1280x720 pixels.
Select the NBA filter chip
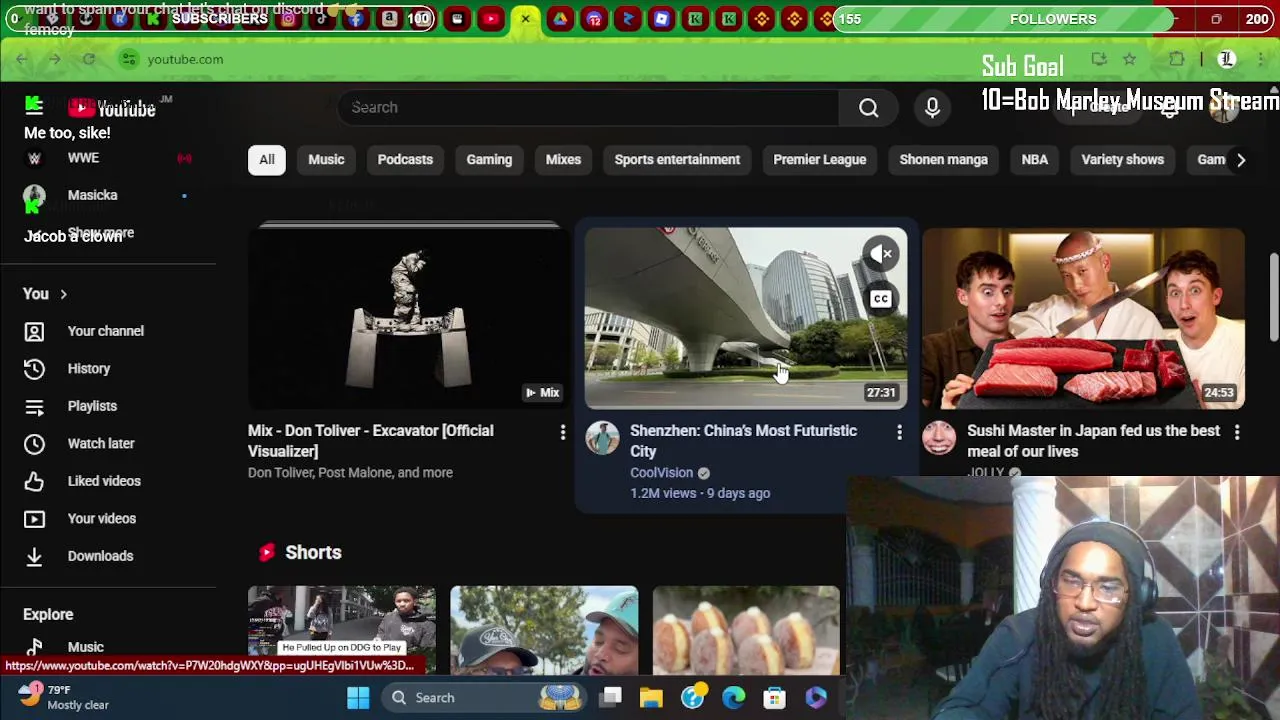(x=1035, y=160)
